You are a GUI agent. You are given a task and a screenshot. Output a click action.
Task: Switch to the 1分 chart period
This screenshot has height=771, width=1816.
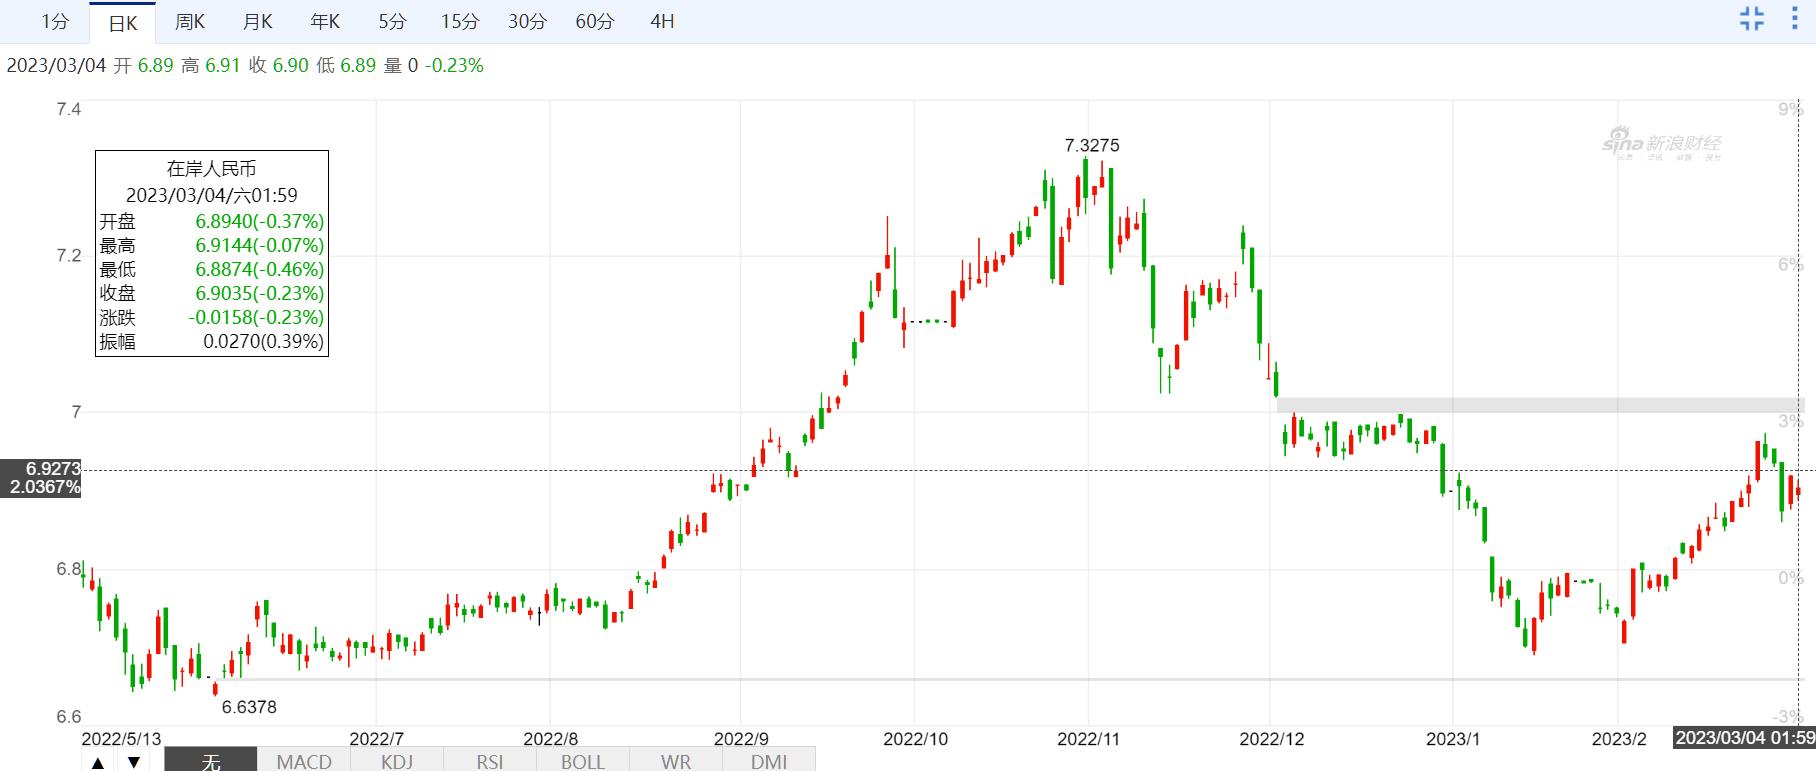coord(56,21)
